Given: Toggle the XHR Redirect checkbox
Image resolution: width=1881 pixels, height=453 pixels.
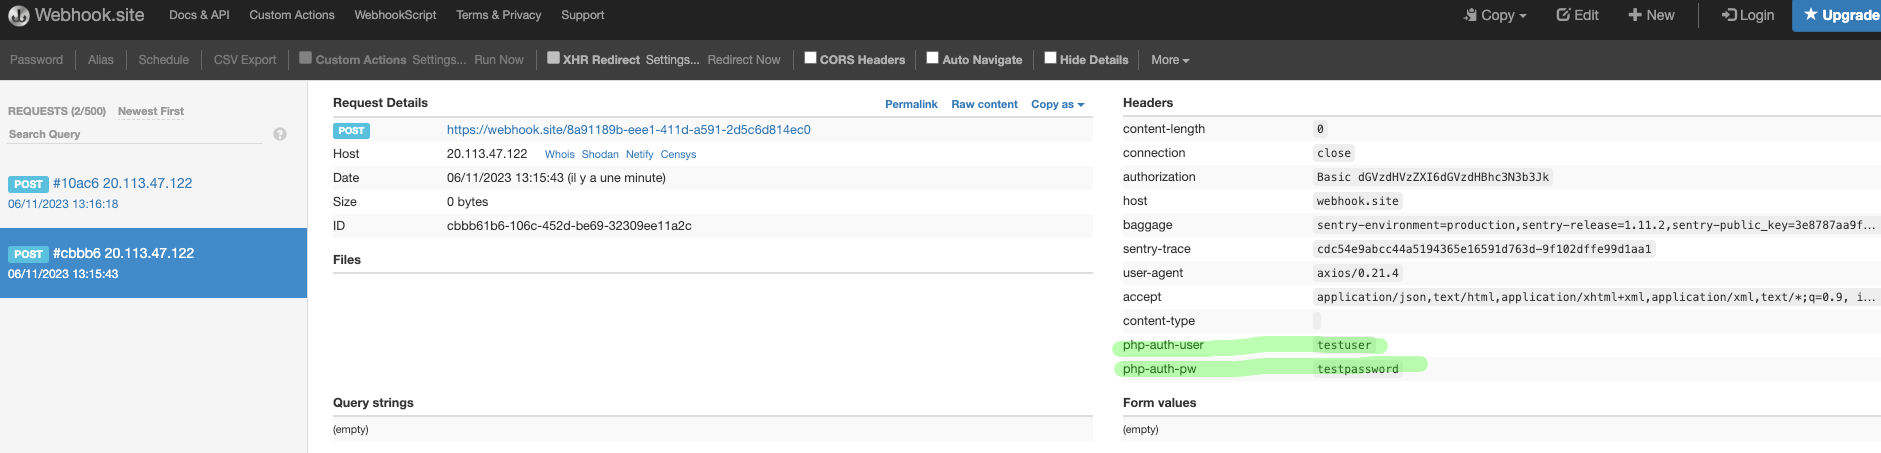Looking at the screenshot, I should tap(553, 58).
